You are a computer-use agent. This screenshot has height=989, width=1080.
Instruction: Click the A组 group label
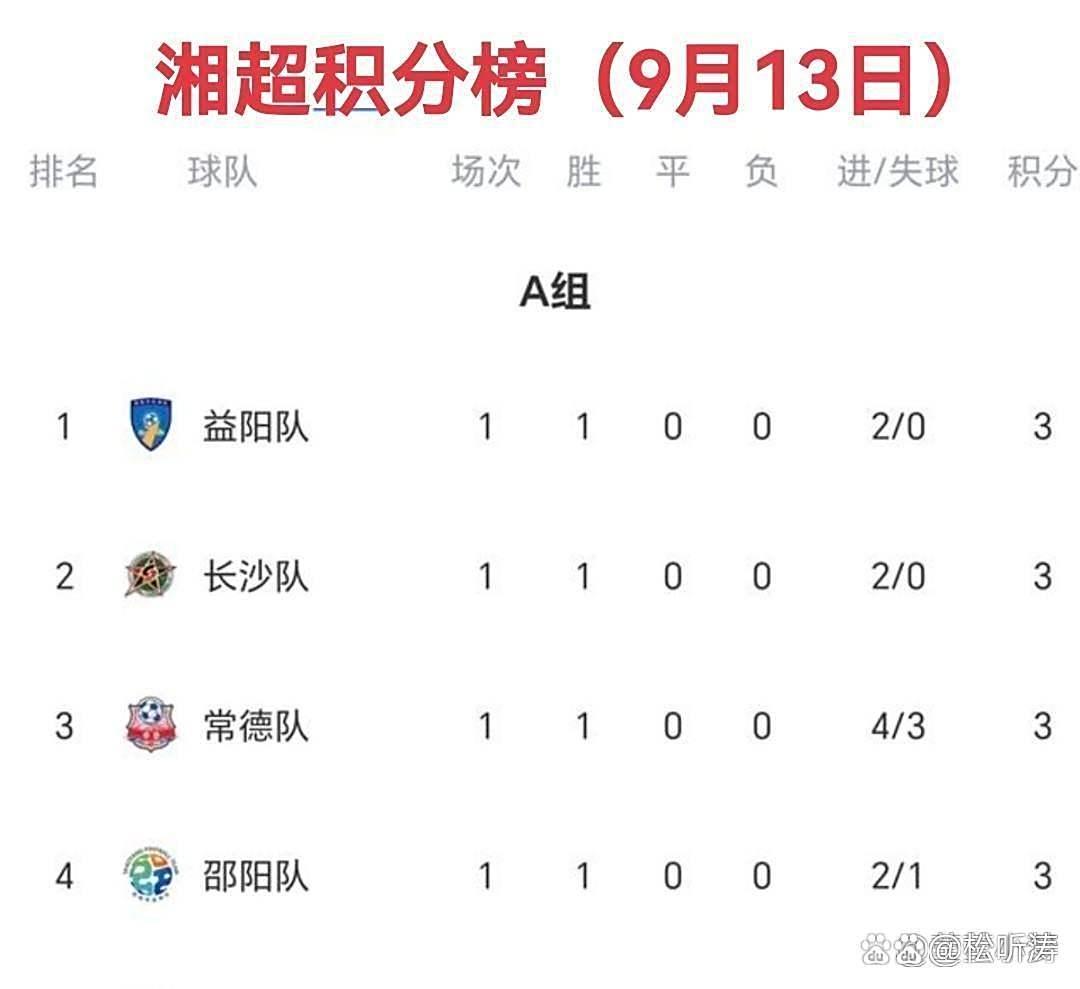555,292
